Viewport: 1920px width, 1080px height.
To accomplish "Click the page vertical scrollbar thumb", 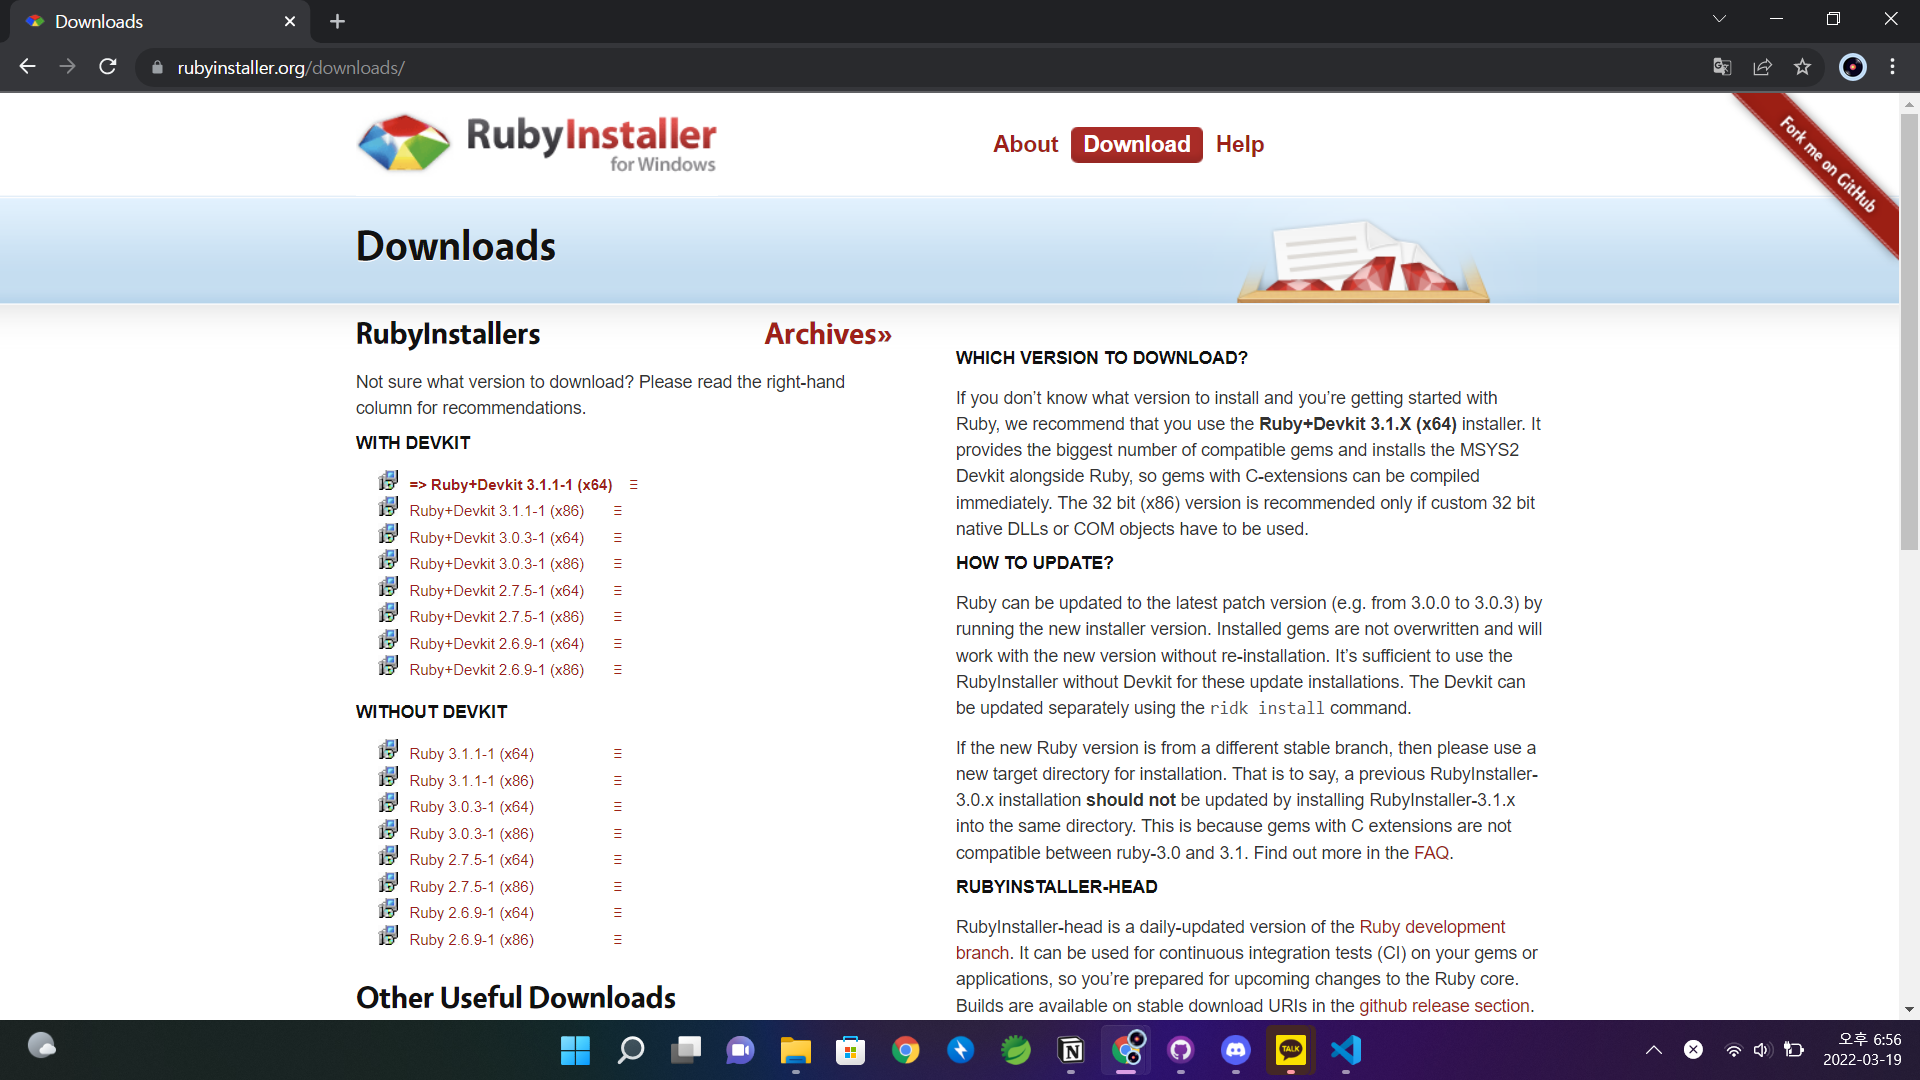I will pyautogui.click(x=1909, y=330).
